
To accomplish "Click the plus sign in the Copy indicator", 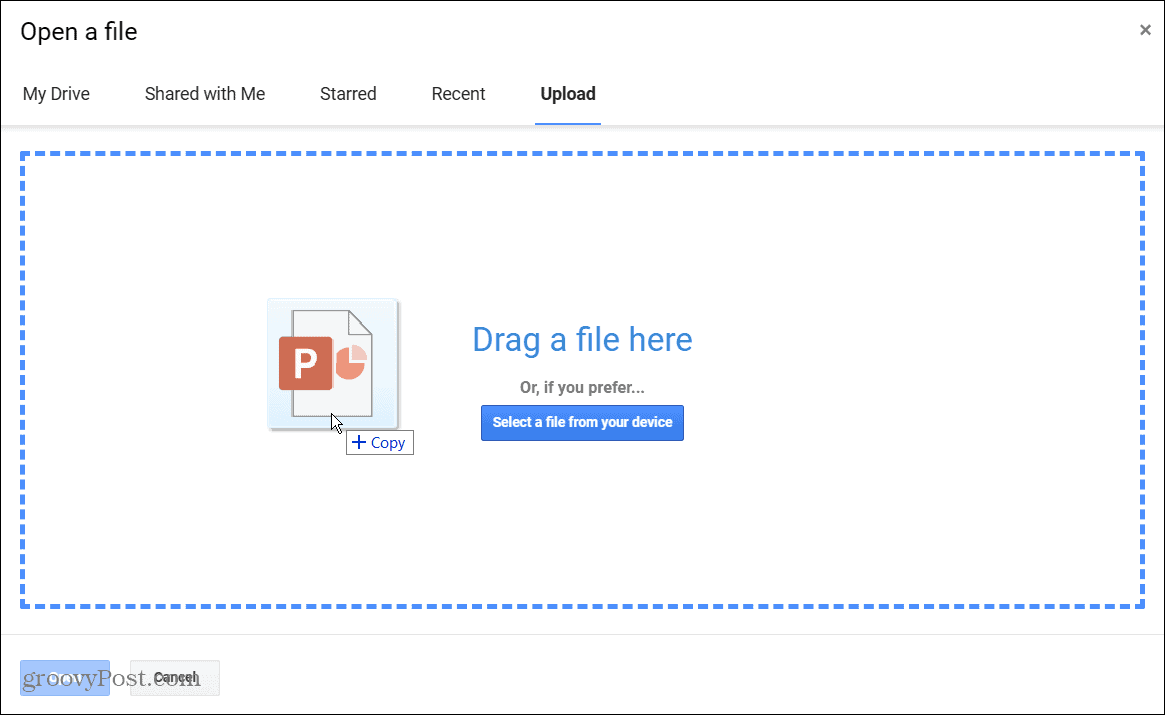I will 358,442.
